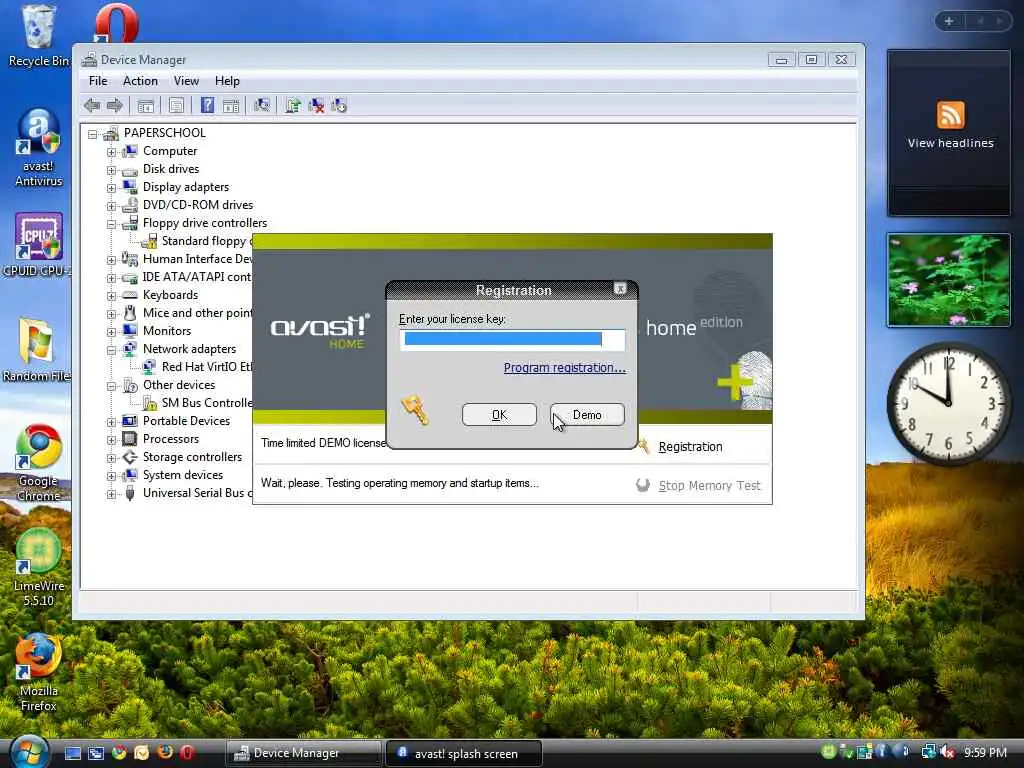Click the Chrome icon in quick launch bar
Screen dimensions: 1024x768
(x=119, y=753)
